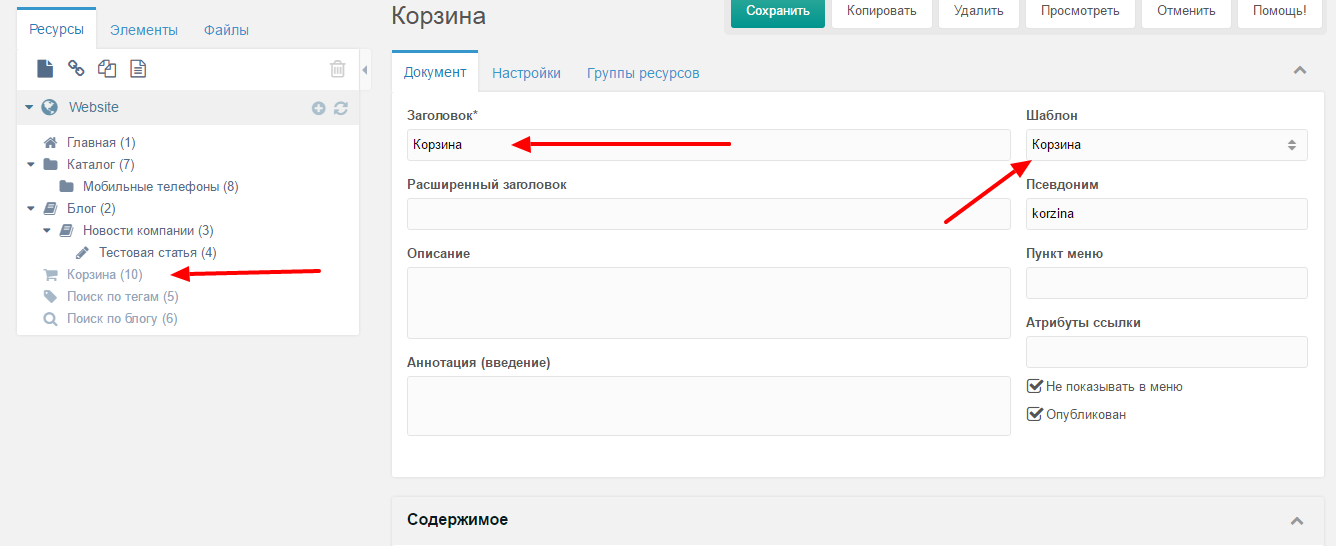
Task: Click the pencil icon beside Тестовая статья
Action: [x=82, y=252]
